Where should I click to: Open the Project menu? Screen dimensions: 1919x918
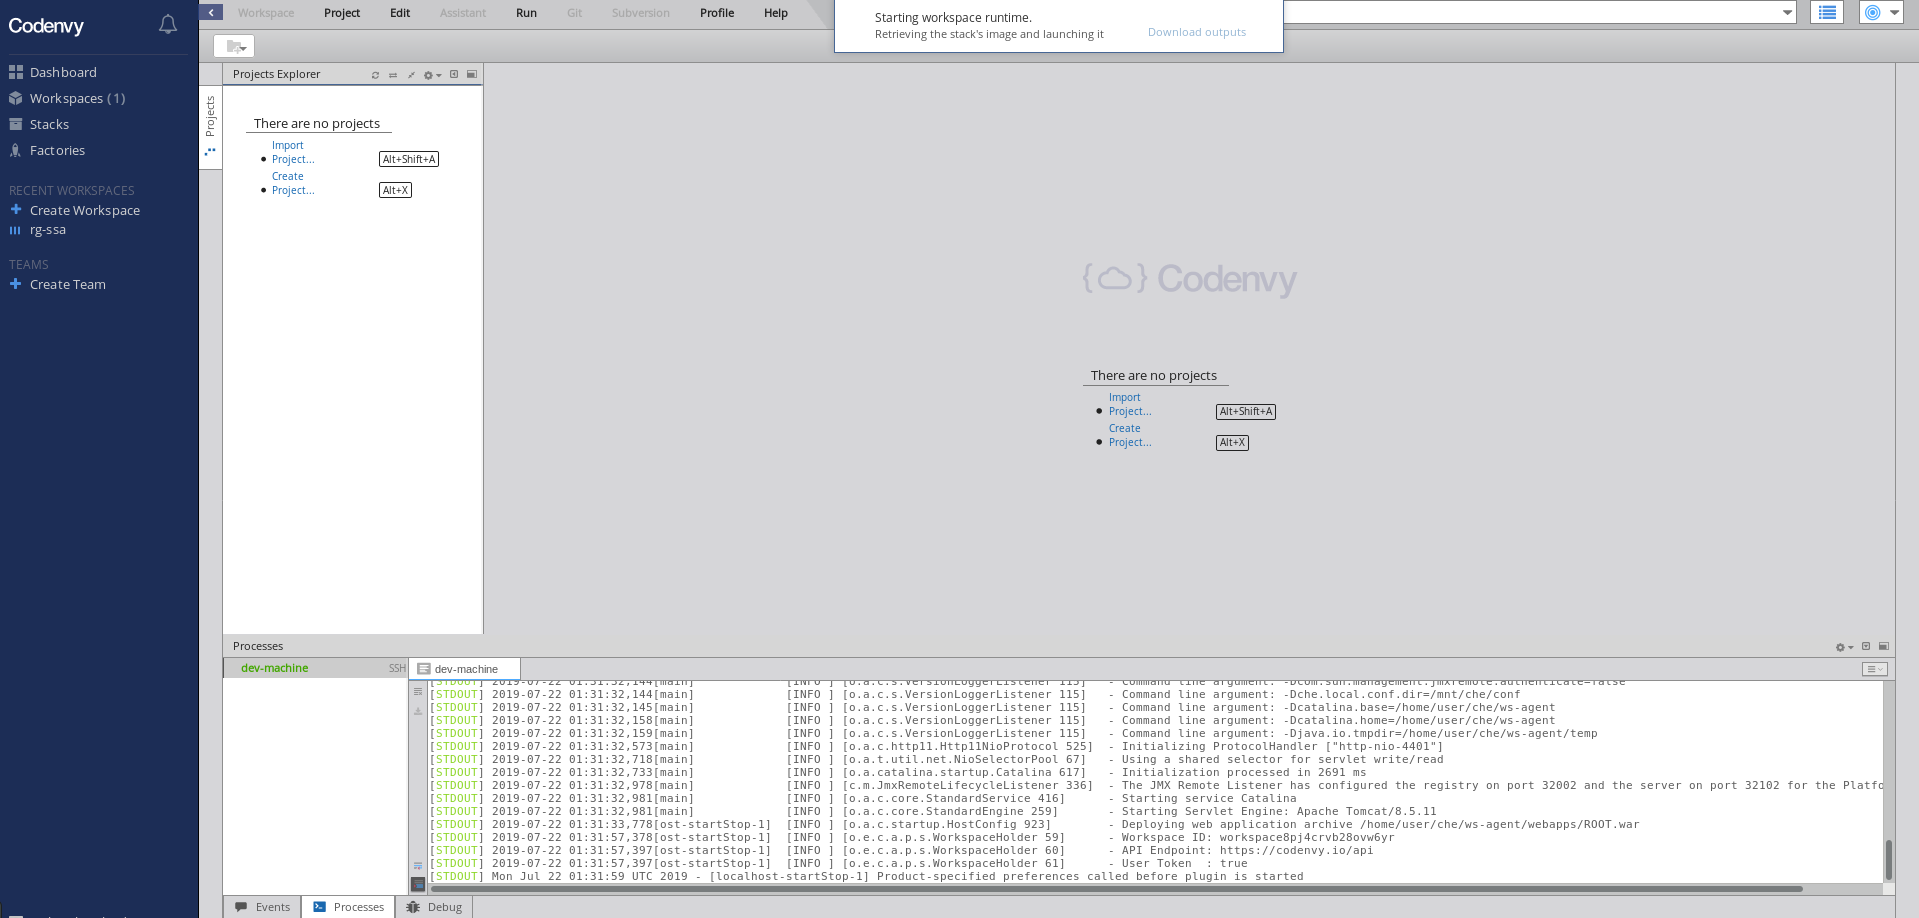pyautogui.click(x=342, y=13)
